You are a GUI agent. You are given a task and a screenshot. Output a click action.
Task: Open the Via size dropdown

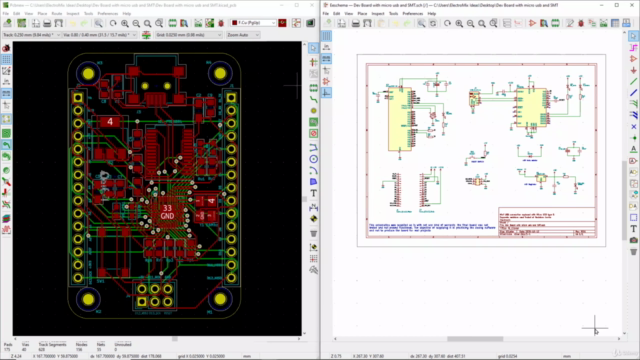[100, 35]
